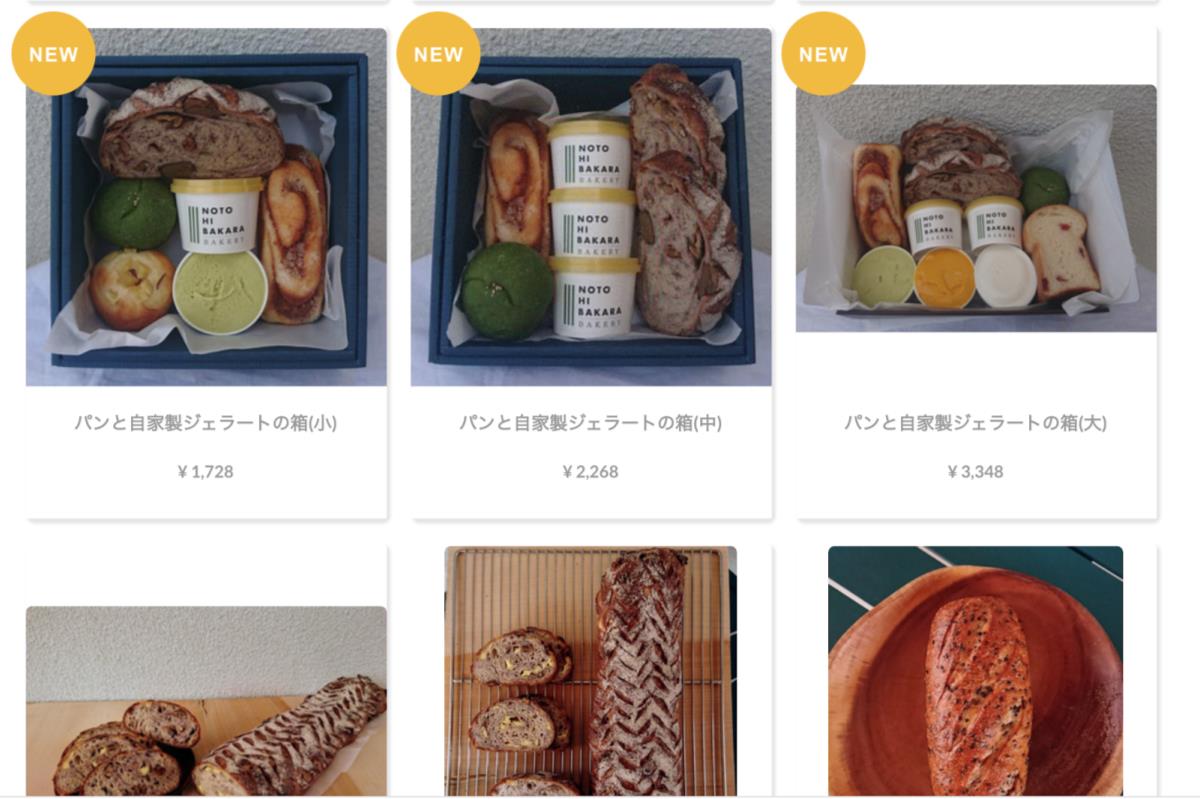1200x799 pixels.
Task: Open the パンと自家製ジェラートの箱(中) product title
Action: click(591, 423)
